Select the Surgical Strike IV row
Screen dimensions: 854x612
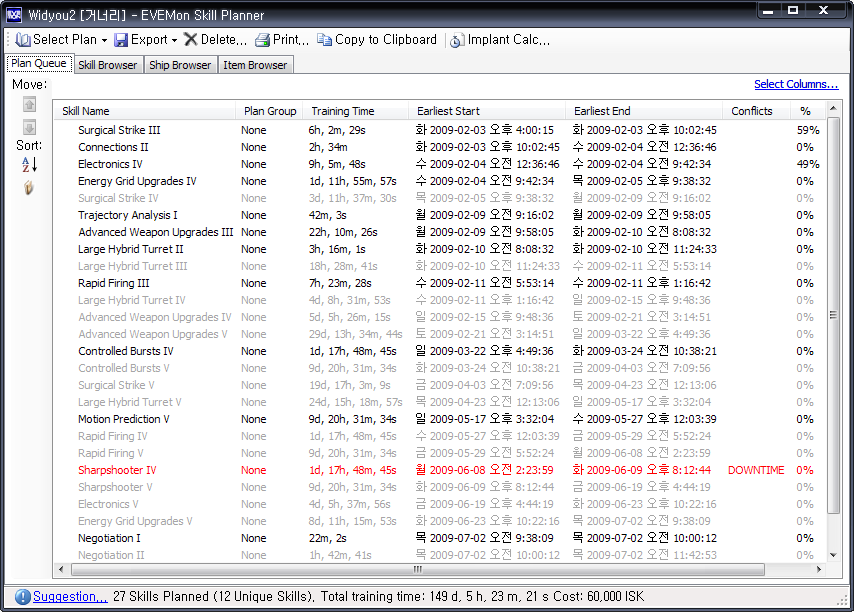point(440,198)
